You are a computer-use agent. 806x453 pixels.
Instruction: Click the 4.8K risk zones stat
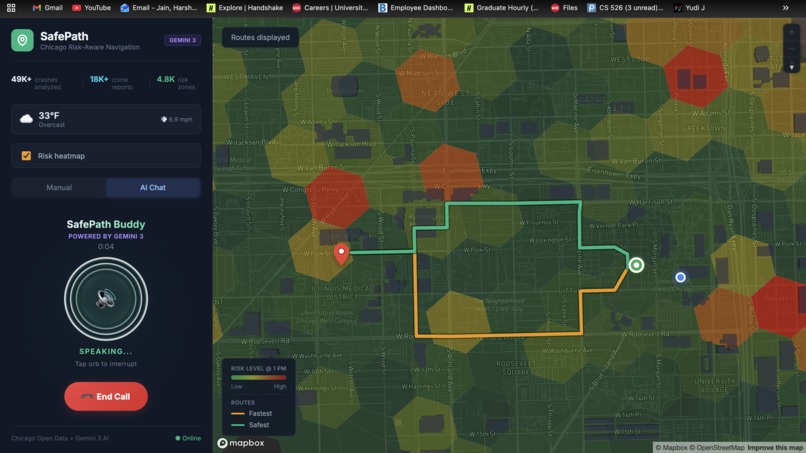176,83
